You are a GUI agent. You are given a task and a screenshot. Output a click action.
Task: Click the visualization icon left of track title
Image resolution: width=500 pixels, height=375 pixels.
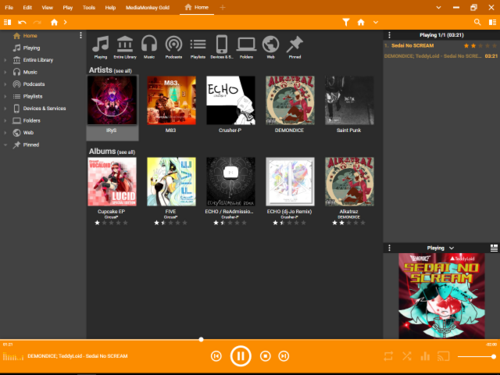[x=13, y=357]
